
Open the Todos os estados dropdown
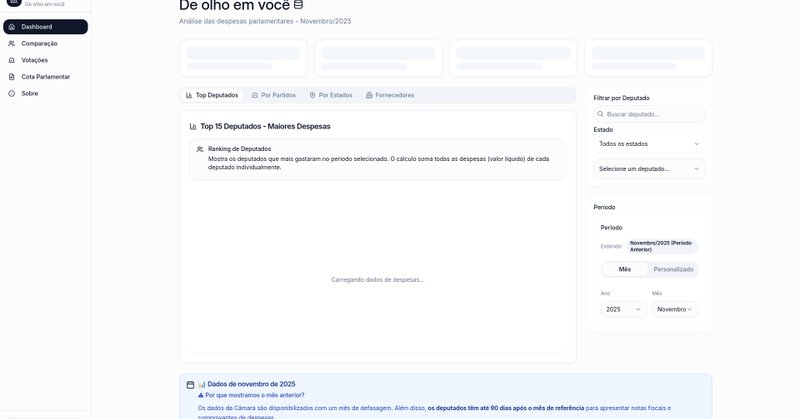point(649,144)
